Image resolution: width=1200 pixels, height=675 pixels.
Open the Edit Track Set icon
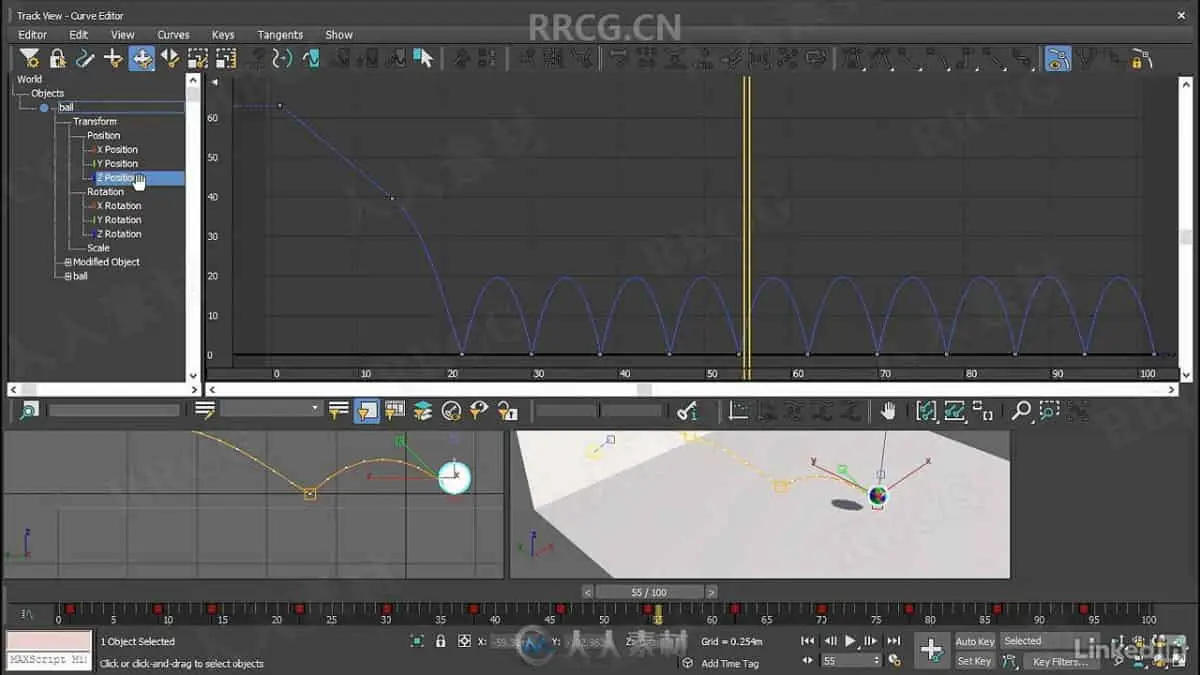(205, 410)
